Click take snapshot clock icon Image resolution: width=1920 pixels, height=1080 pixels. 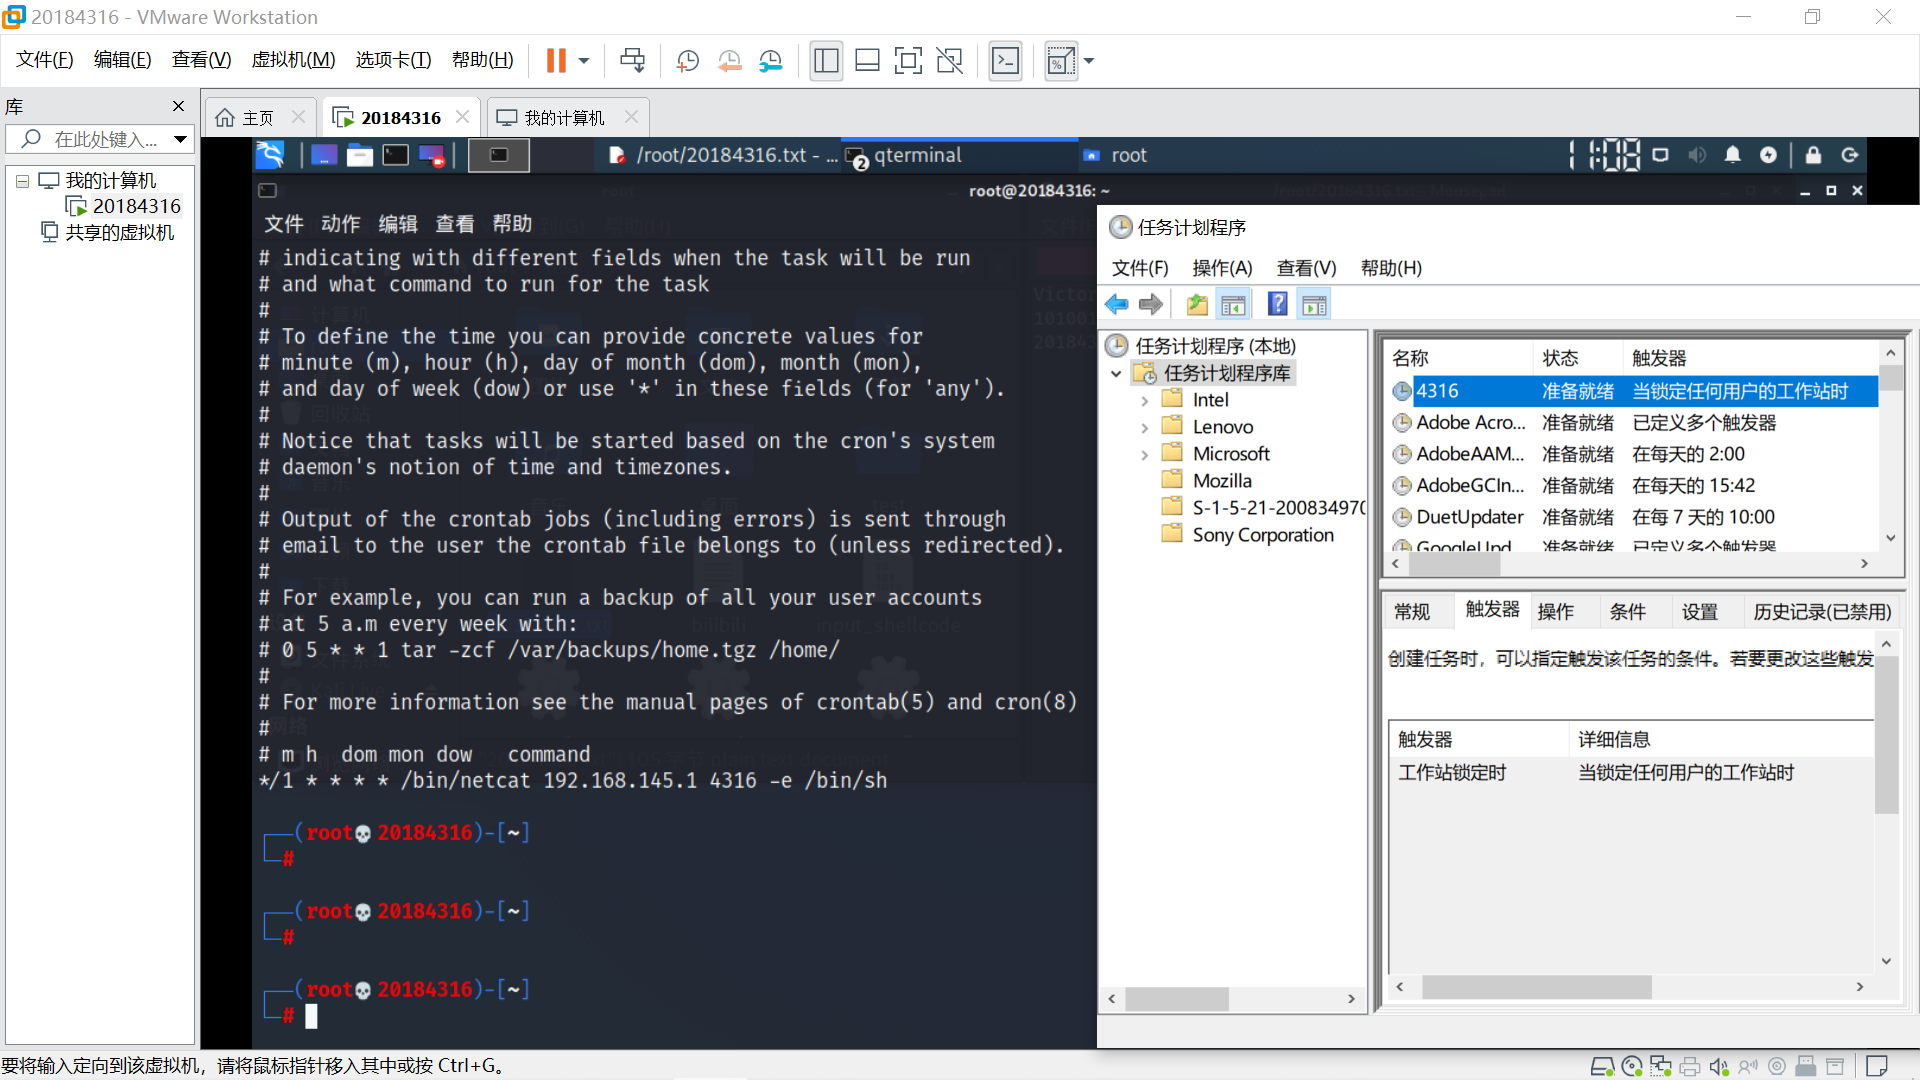coord(687,61)
